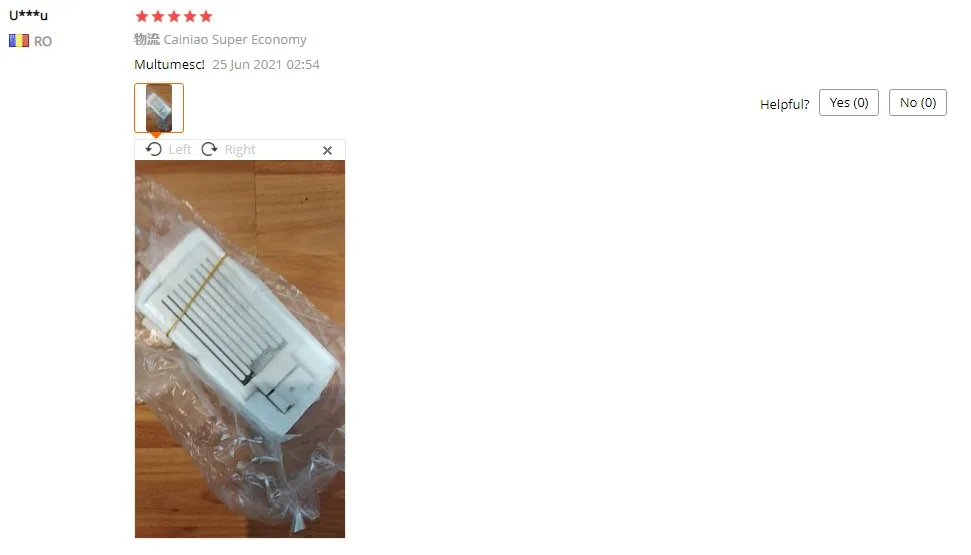Click the RO country code

pos(43,42)
